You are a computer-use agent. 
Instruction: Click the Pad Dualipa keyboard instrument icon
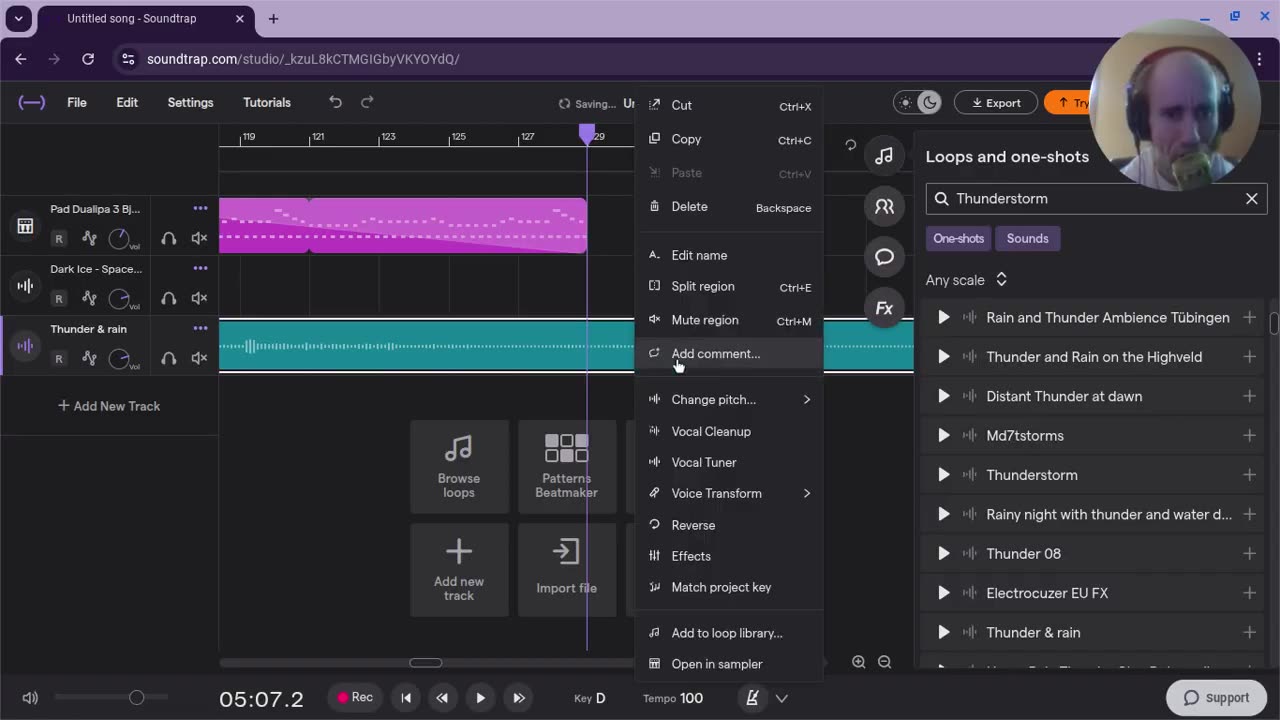point(25,226)
